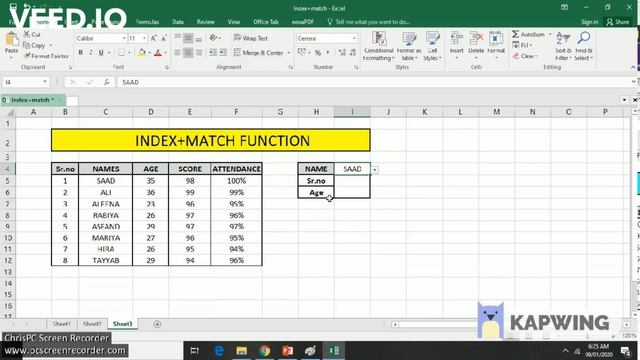640x360 pixels.
Task: Open Conditional Formatting
Action: [x=379, y=46]
